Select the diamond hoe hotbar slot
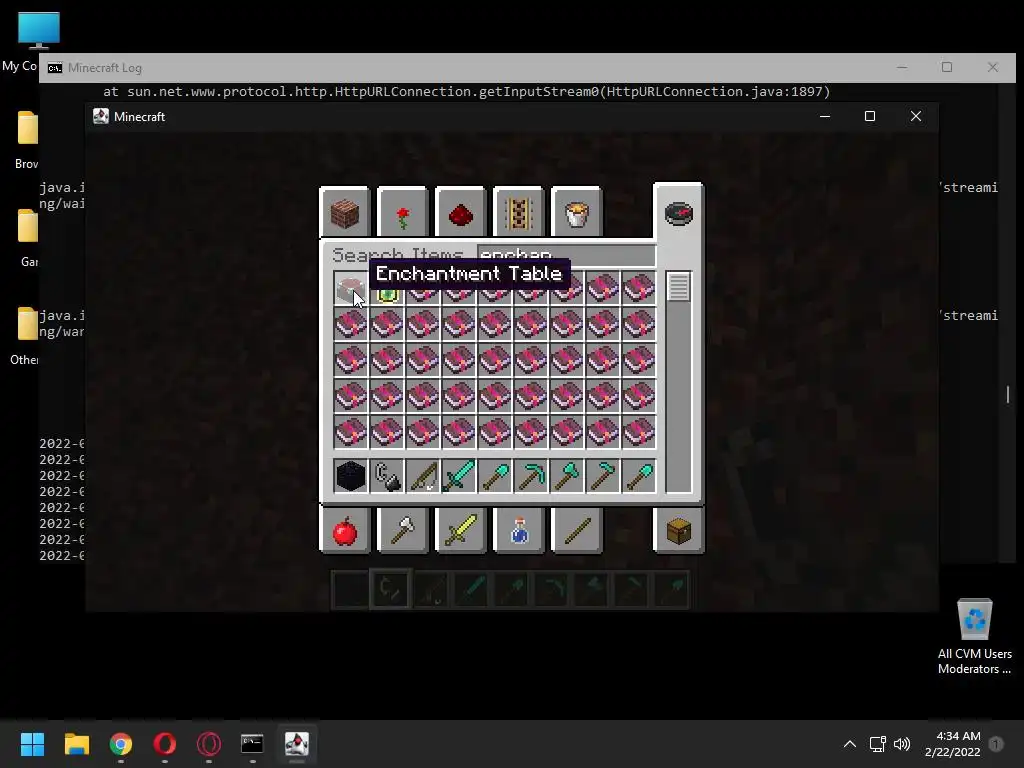This screenshot has width=1024, height=768. [x=602, y=475]
